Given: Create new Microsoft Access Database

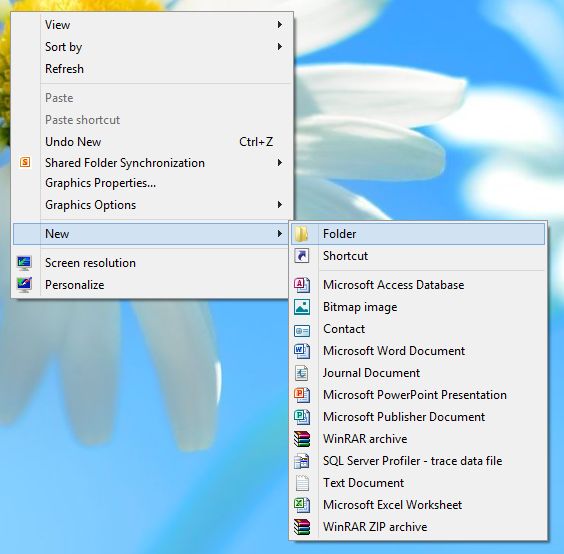Looking at the screenshot, I should [x=418, y=285].
